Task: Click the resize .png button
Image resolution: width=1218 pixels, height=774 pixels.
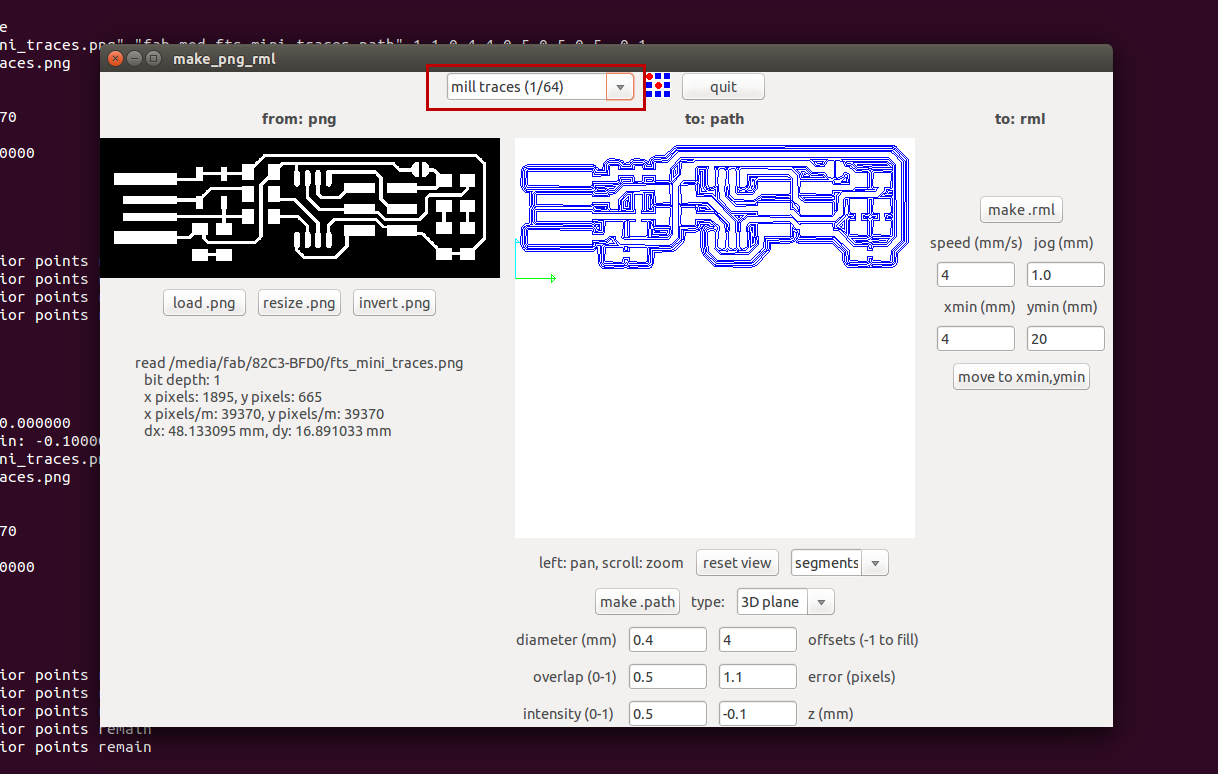Action: (299, 303)
